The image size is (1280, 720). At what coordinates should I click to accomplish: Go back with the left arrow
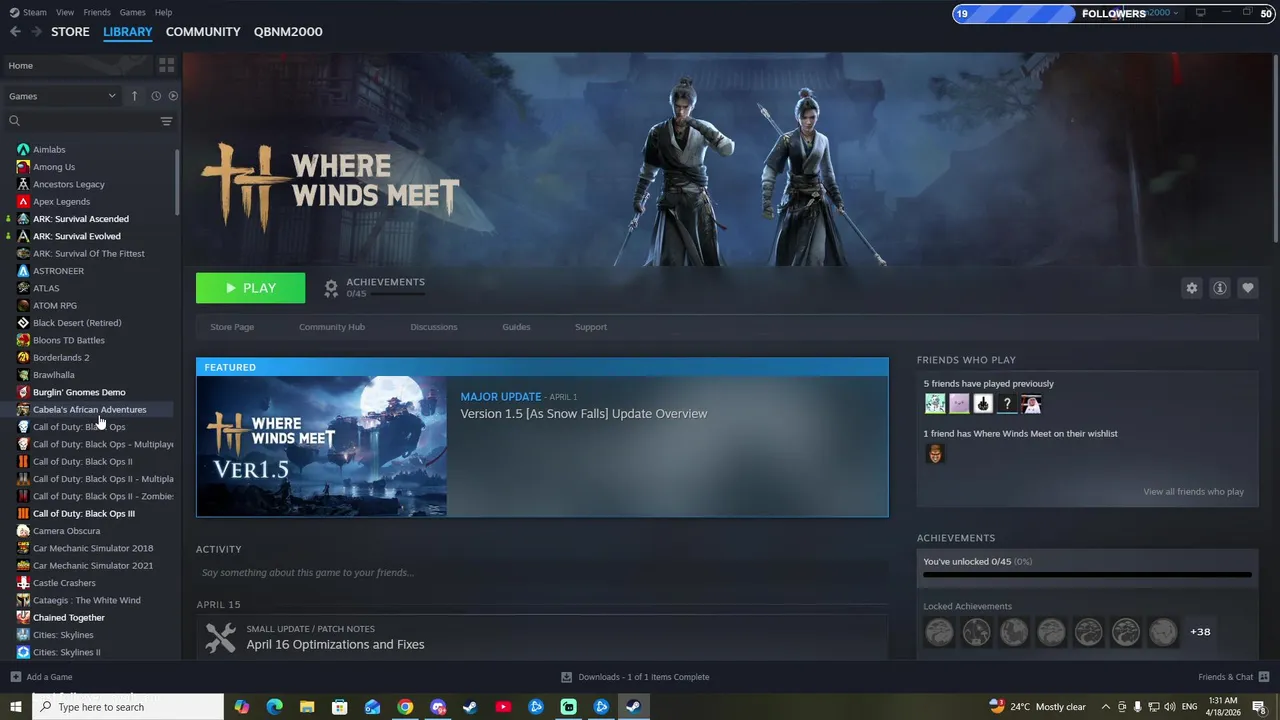click(x=15, y=32)
